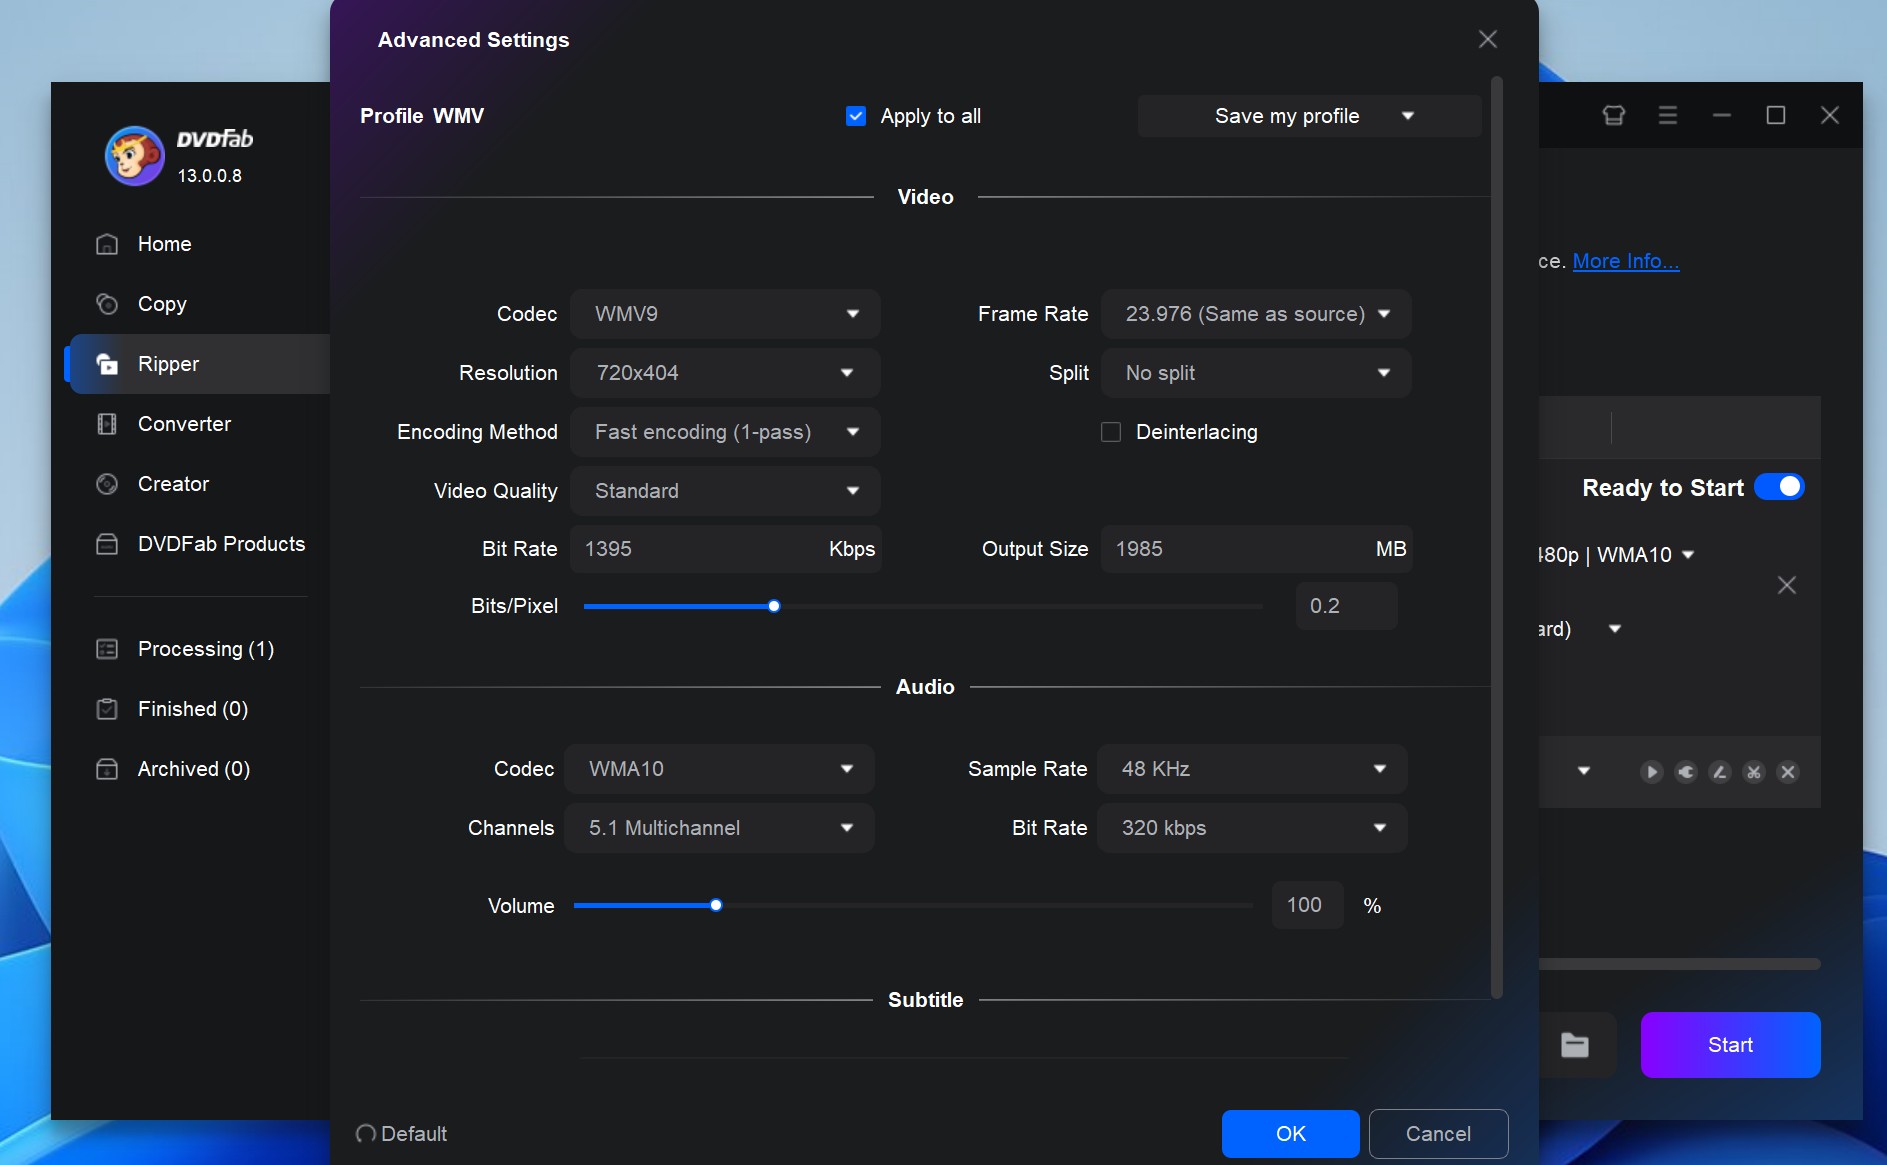This screenshot has height=1165, width=1887.
Task: Open DVDFab Products from the sidebar
Action: click(221, 544)
